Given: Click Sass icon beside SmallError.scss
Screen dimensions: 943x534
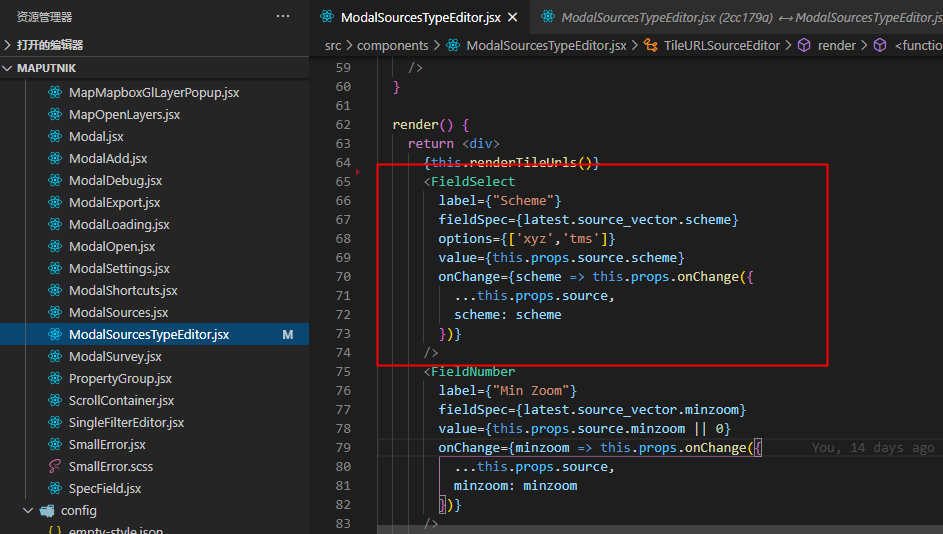Looking at the screenshot, I should tap(55, 466).
